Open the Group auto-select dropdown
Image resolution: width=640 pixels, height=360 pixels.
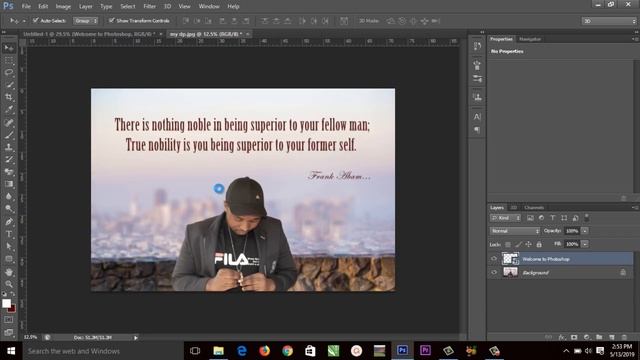(85, 20)
